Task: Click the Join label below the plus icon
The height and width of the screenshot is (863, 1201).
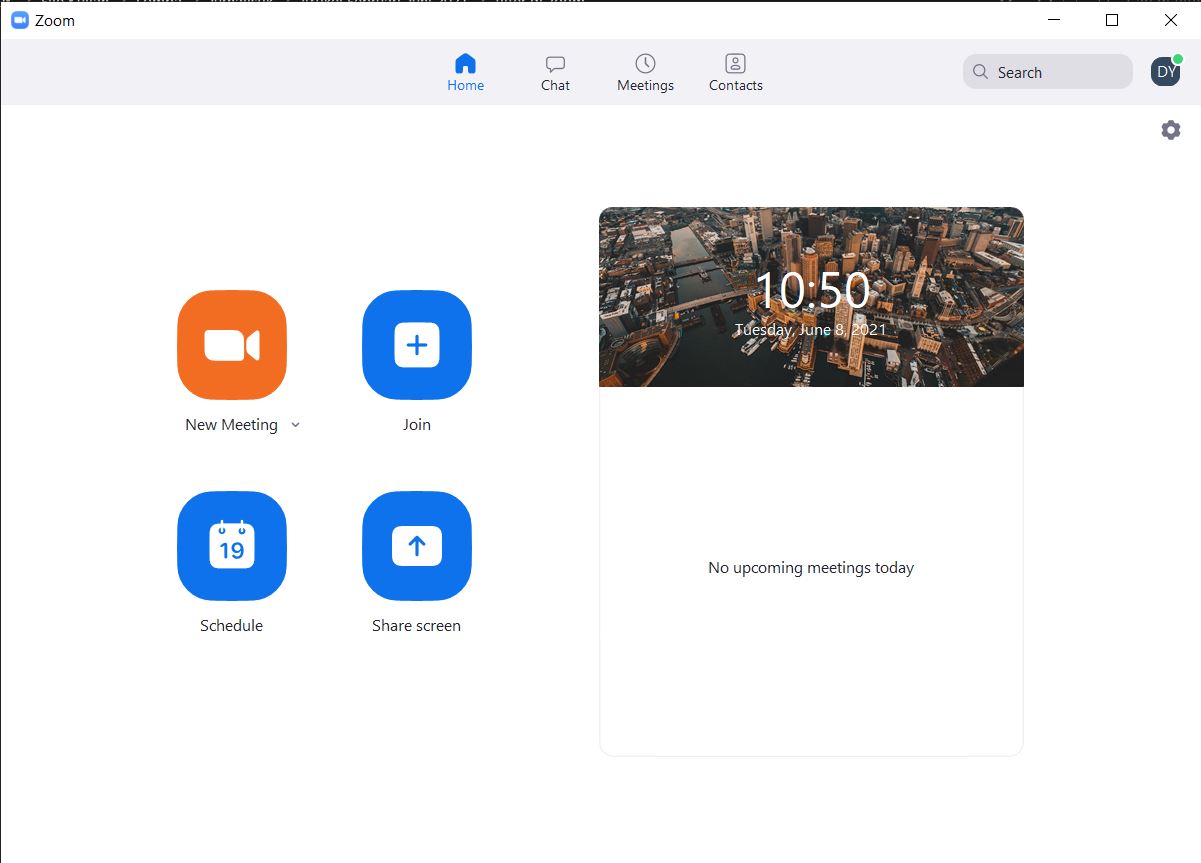Action: click(416, 424)
